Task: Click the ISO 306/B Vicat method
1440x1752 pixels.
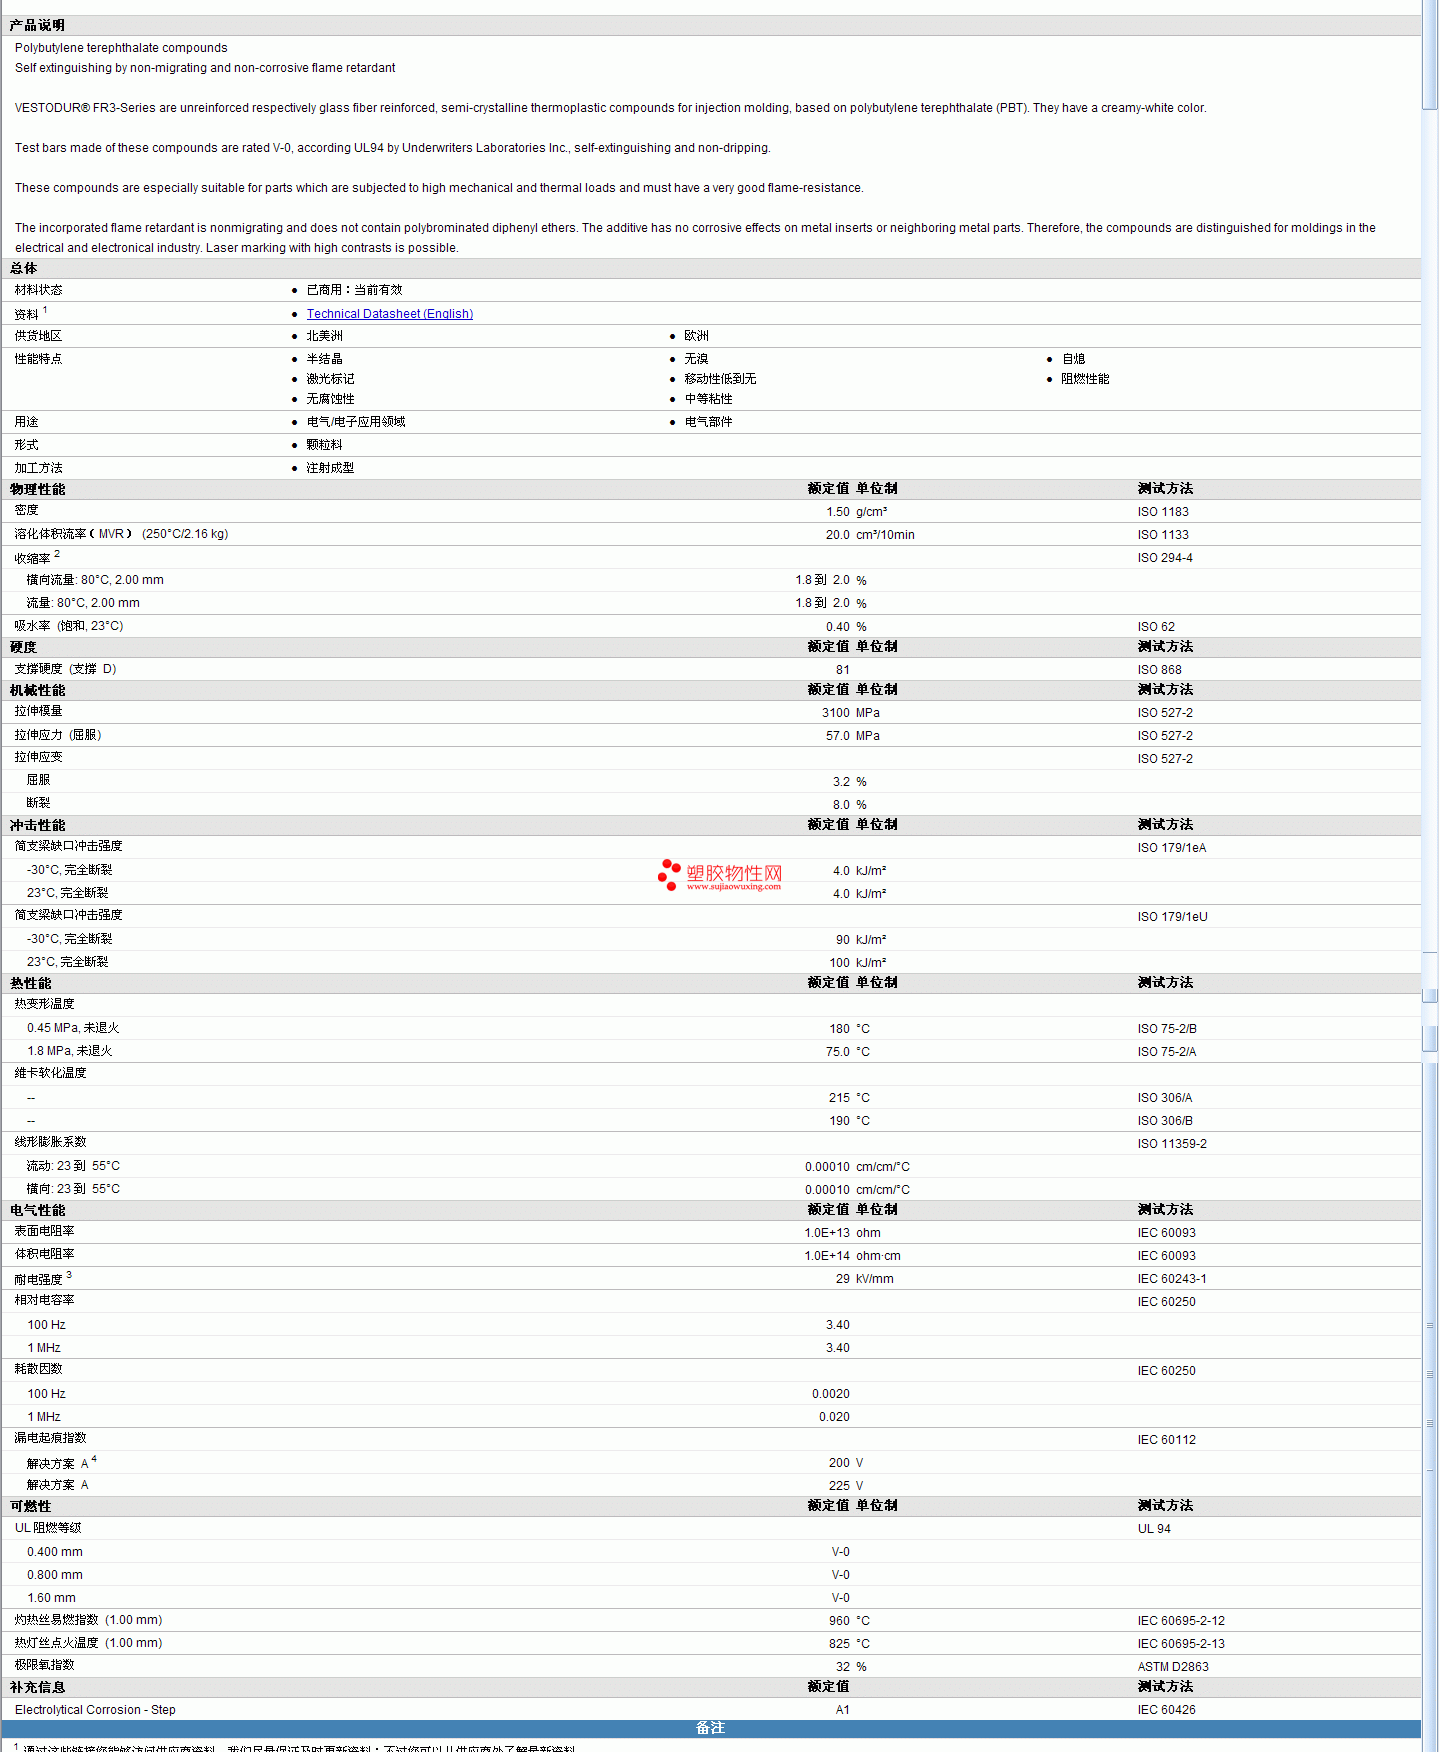Action: pos(1164,1121)
